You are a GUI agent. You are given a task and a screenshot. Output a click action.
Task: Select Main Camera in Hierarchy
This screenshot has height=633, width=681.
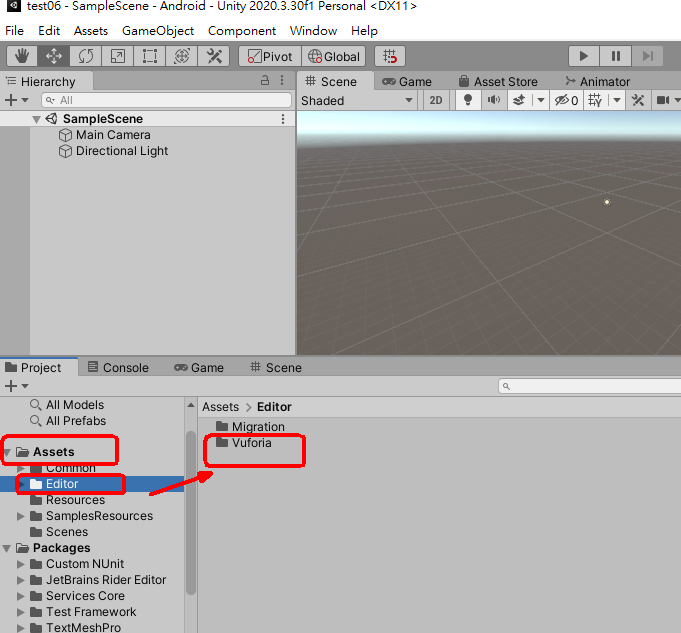pos(113,135)
